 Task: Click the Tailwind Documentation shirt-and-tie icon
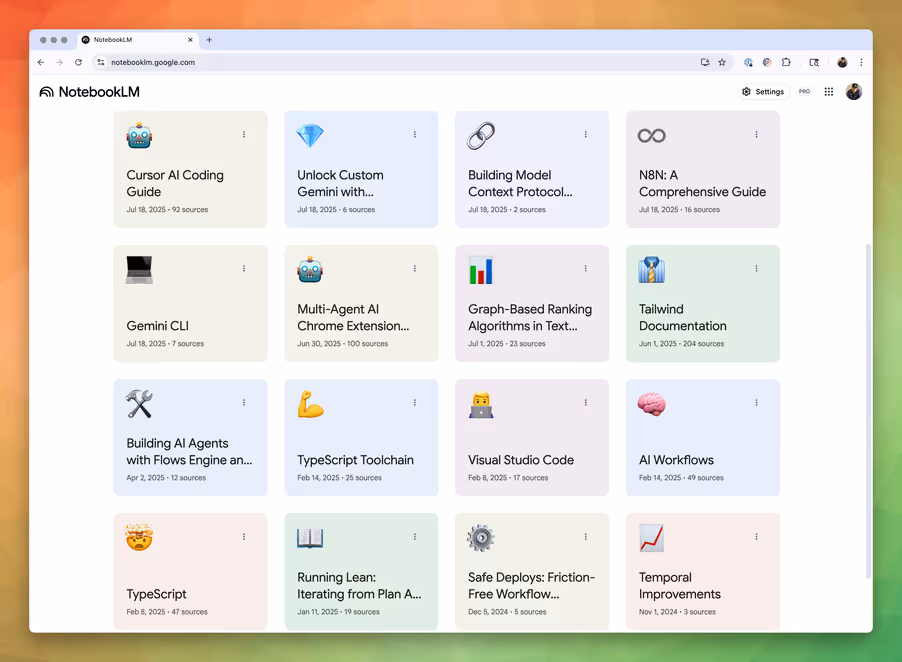coord(651,270)
